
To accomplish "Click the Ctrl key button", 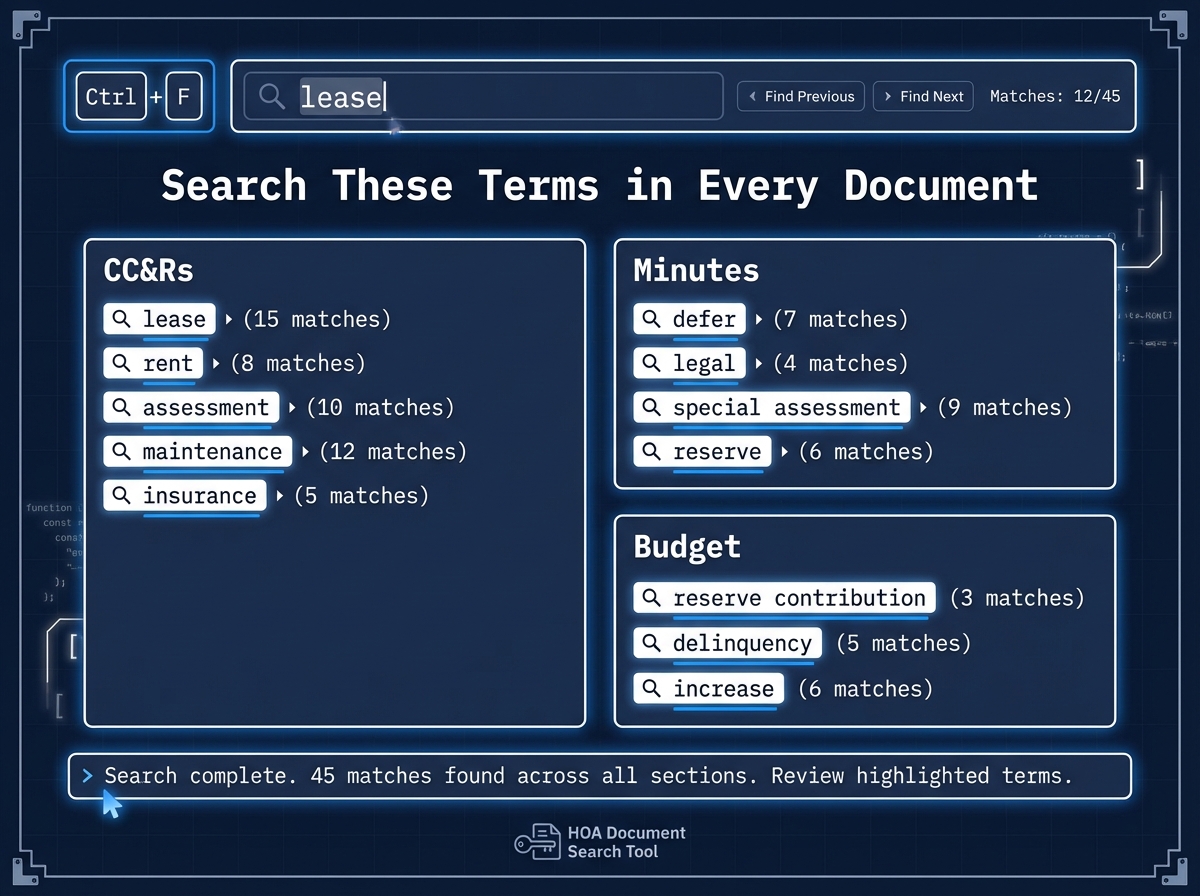I will tap(111, 97).
